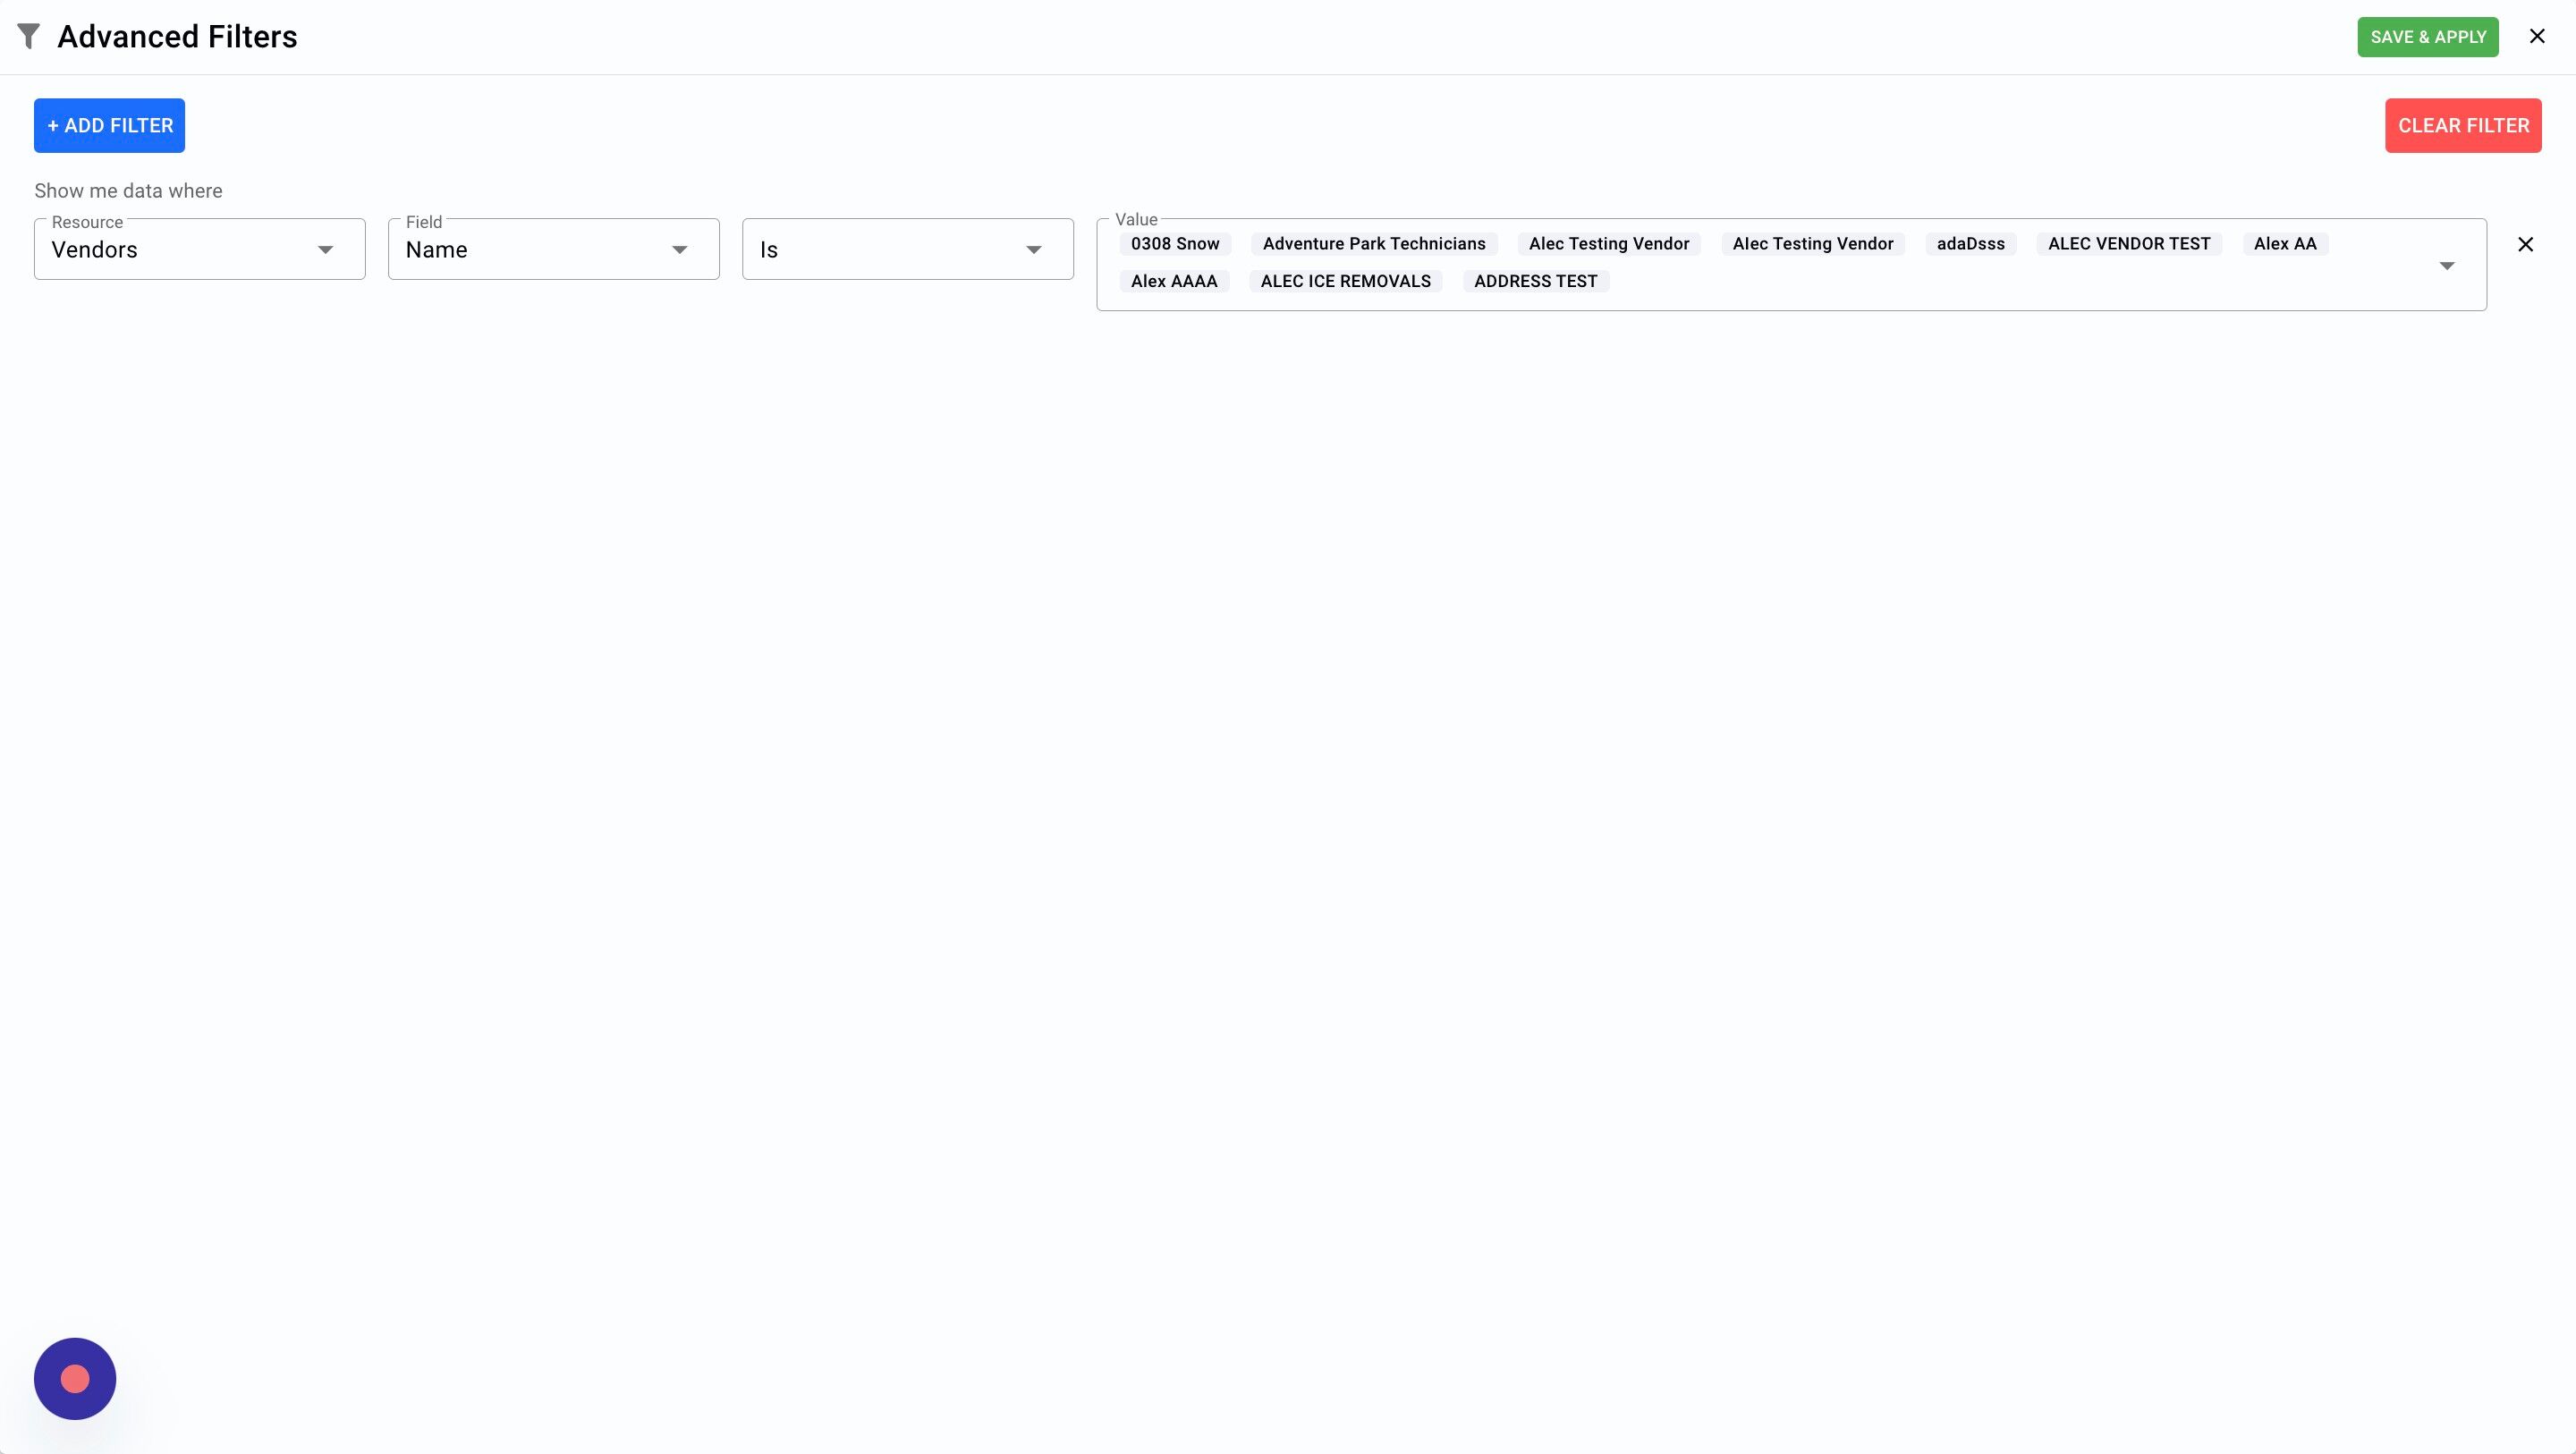The height and width of the screenshot is (1454, 2576).
Task: Open the Resource dropdown showing Vendors
Action: (x=199, y=250)
